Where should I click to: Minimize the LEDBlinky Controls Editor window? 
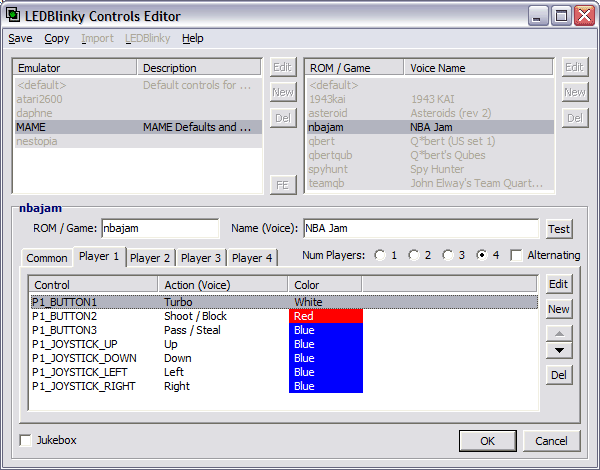click(x=538, y=16)
